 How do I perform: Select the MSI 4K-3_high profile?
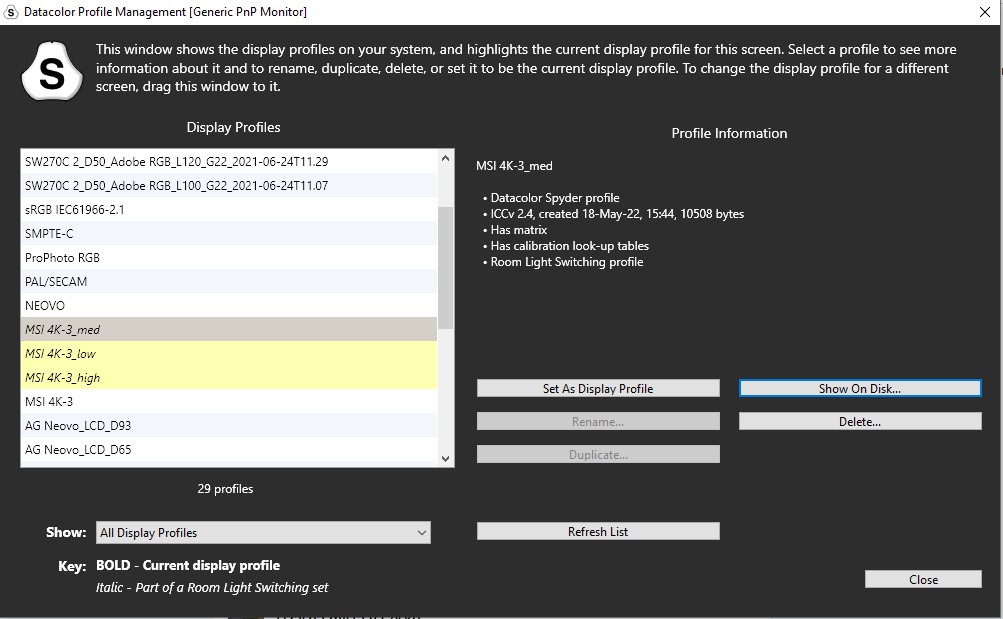click(x=229, y=377)
